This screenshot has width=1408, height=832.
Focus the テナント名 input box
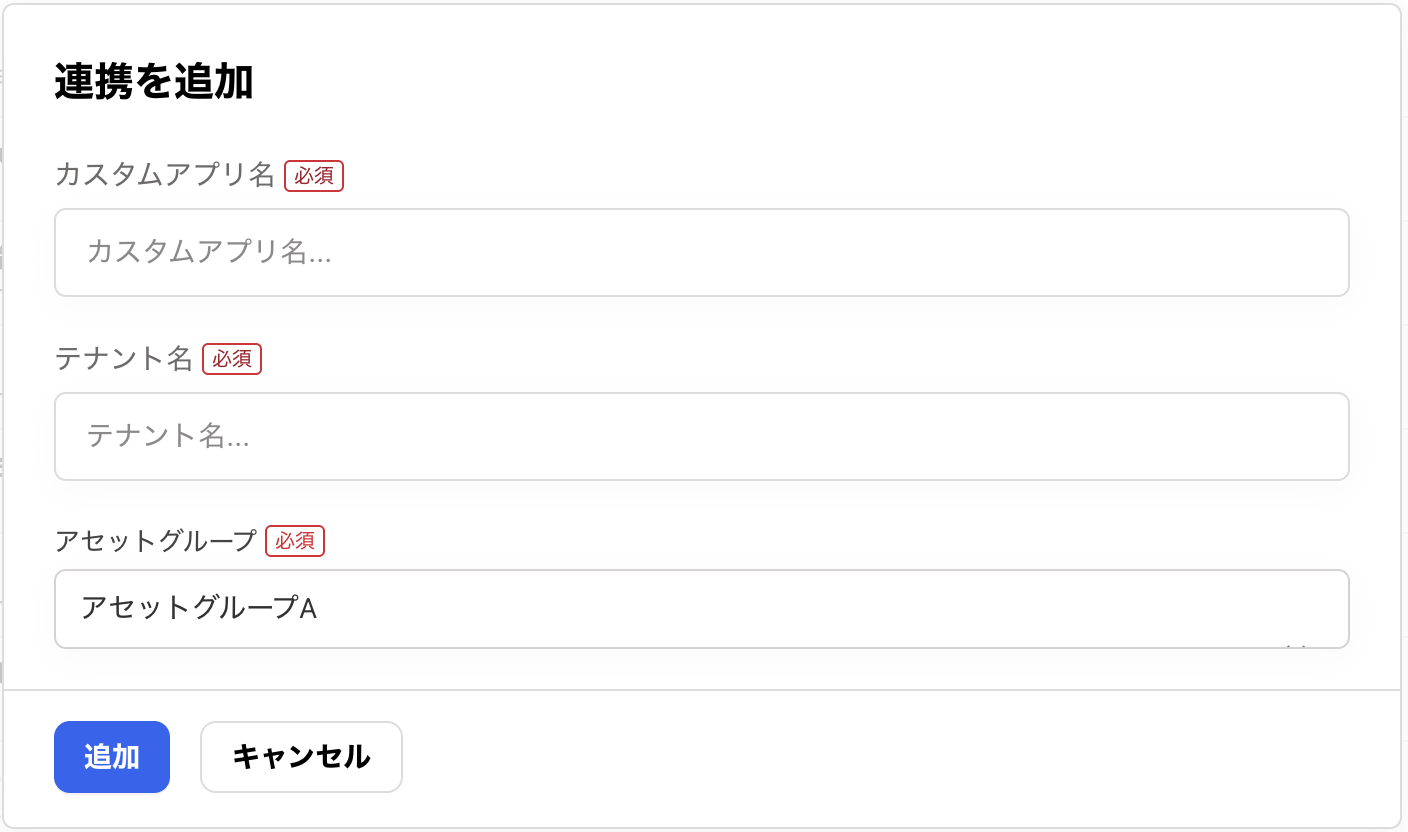click(x=700, y=436)
